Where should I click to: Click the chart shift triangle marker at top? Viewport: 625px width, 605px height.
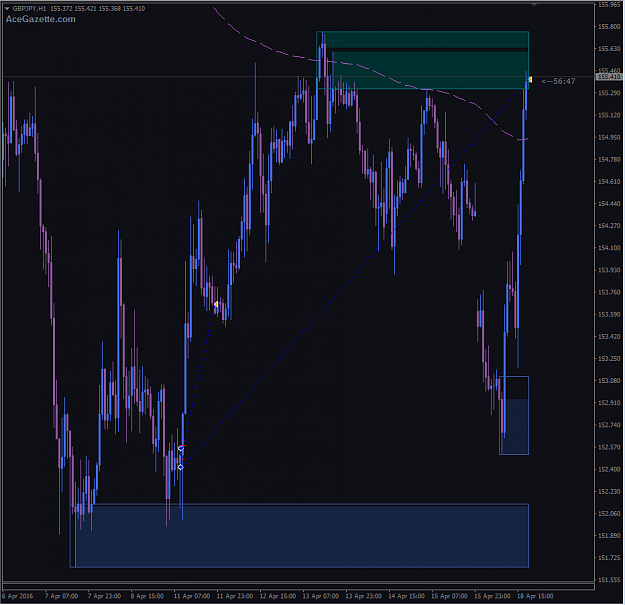tap(534, 4)
